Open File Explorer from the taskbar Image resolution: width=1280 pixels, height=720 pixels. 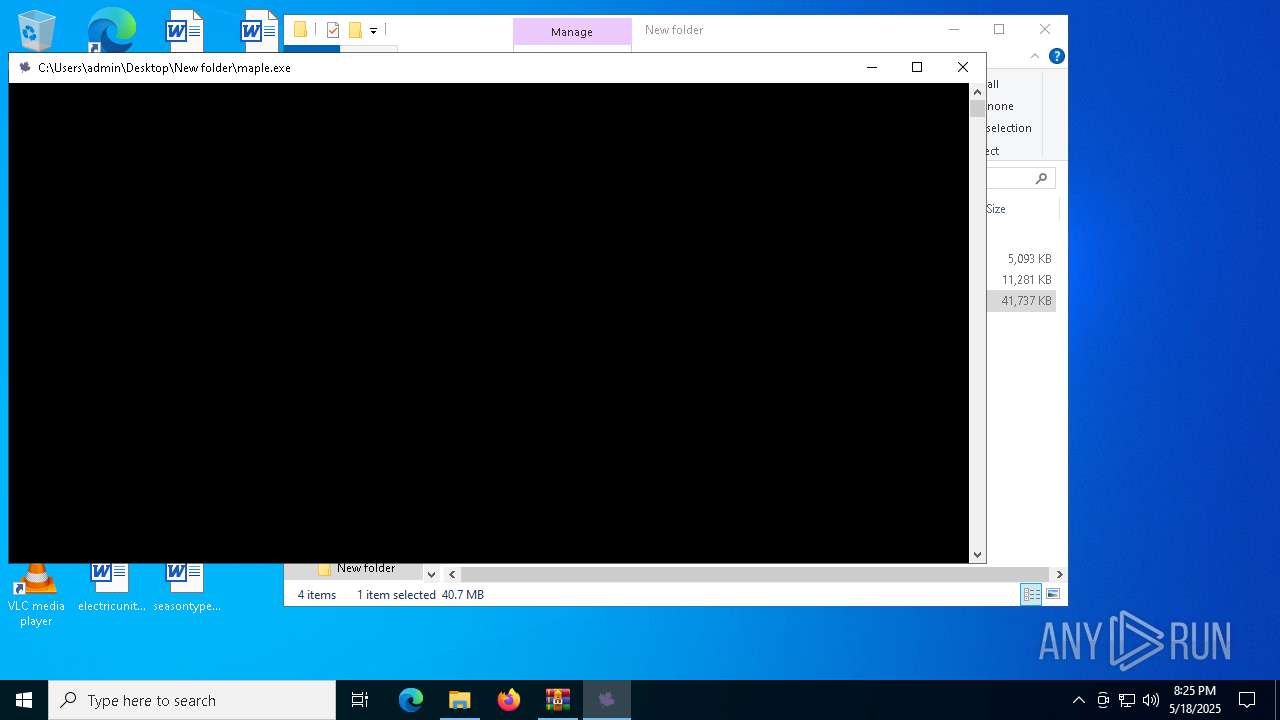point(460,700)
